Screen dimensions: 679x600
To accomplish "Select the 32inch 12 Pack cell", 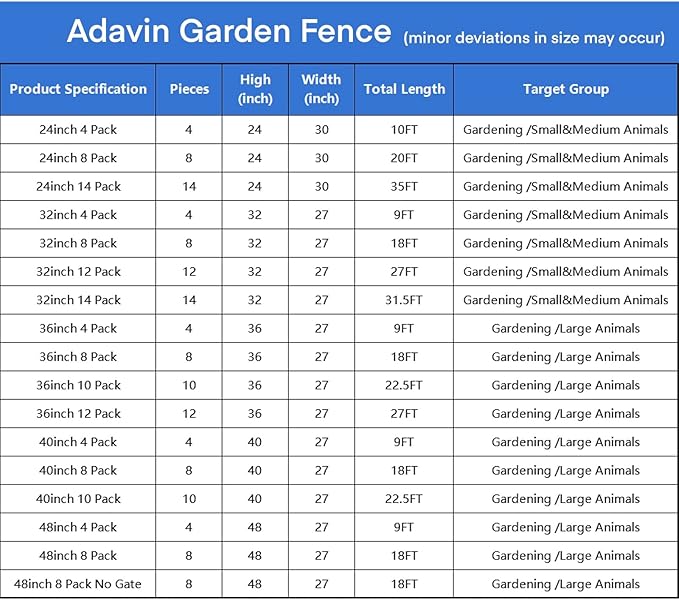I will (78, 271).
